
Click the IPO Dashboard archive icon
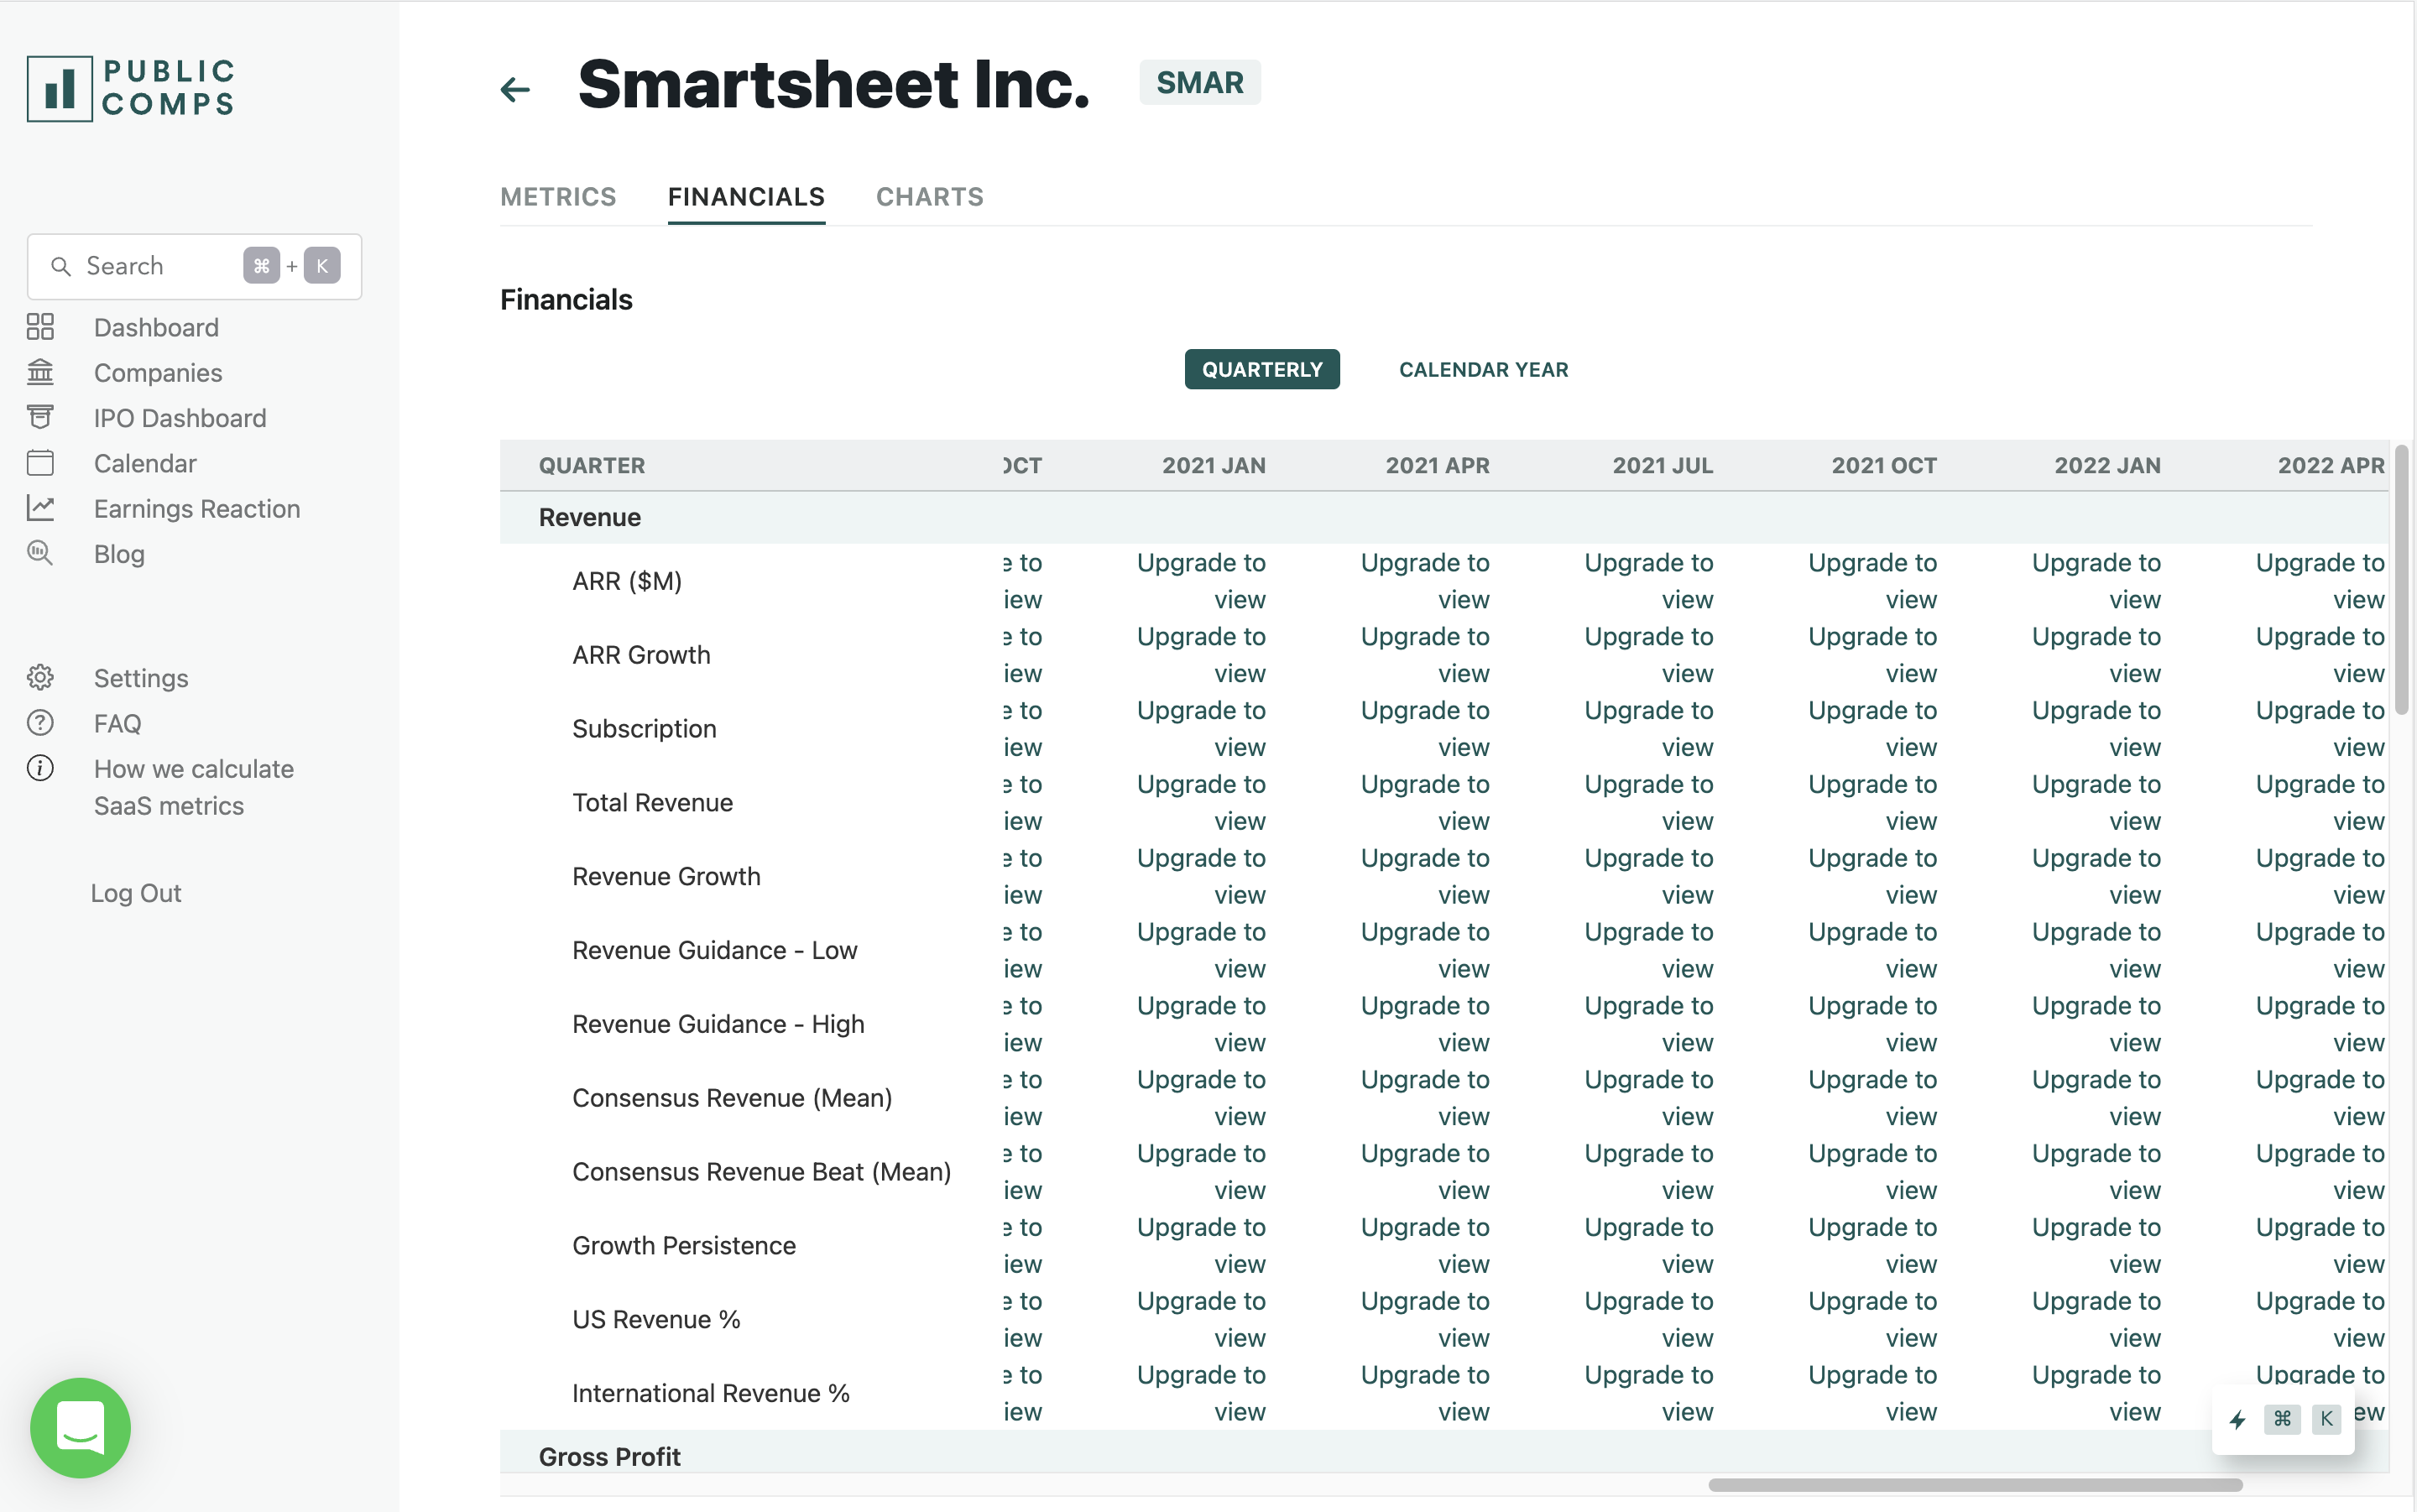pos(40,417)
